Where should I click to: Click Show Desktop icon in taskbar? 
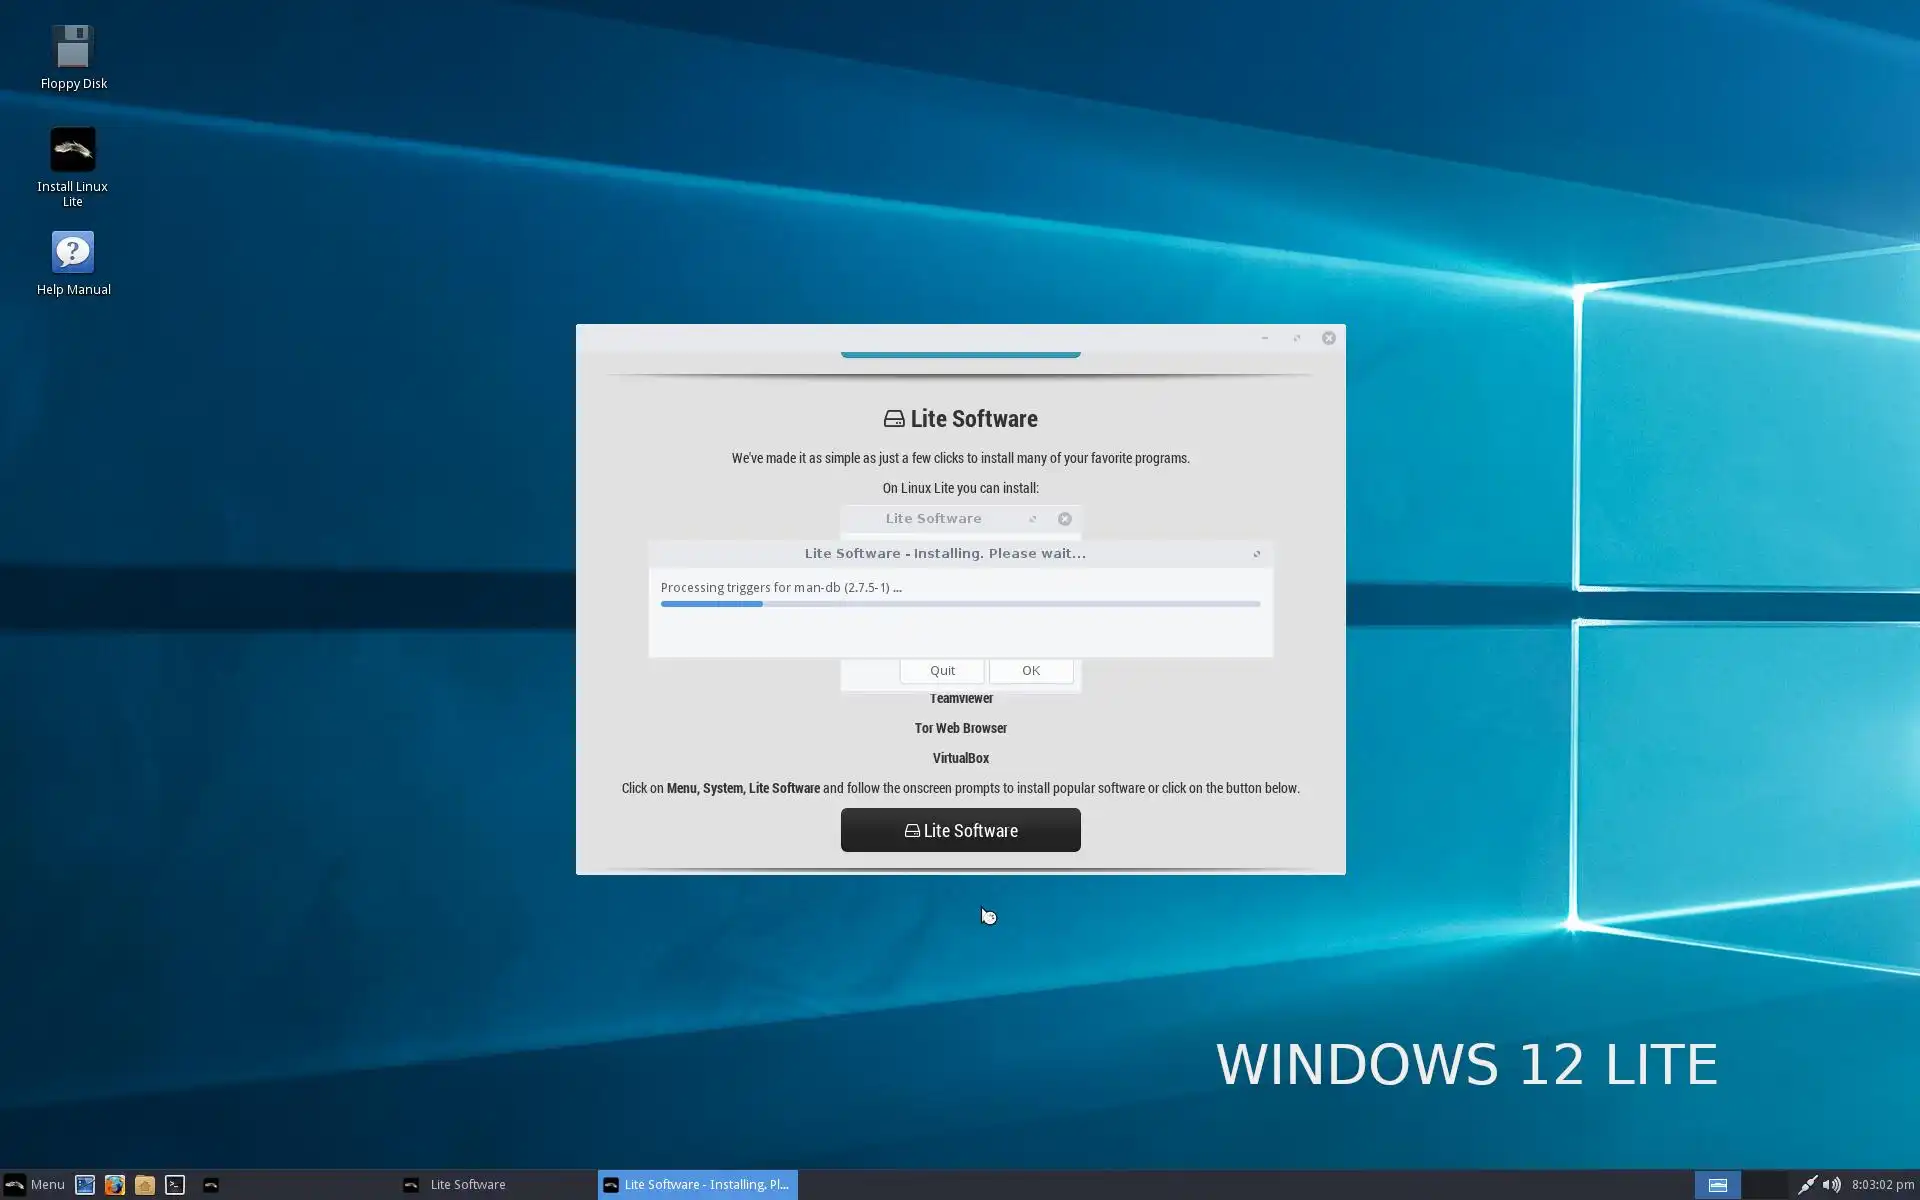tap(85, 1185)
